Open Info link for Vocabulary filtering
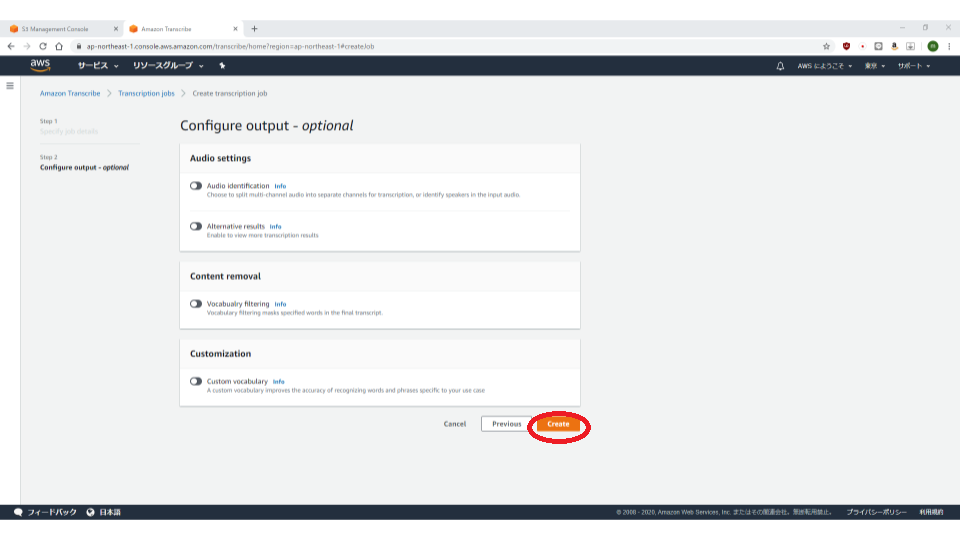960x540 pixels. click(x=280, y=304)
